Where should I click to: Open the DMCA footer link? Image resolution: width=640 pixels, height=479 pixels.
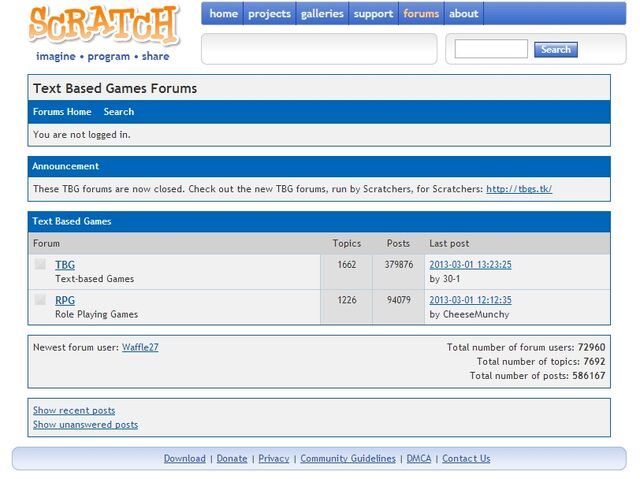pos(419,459)
